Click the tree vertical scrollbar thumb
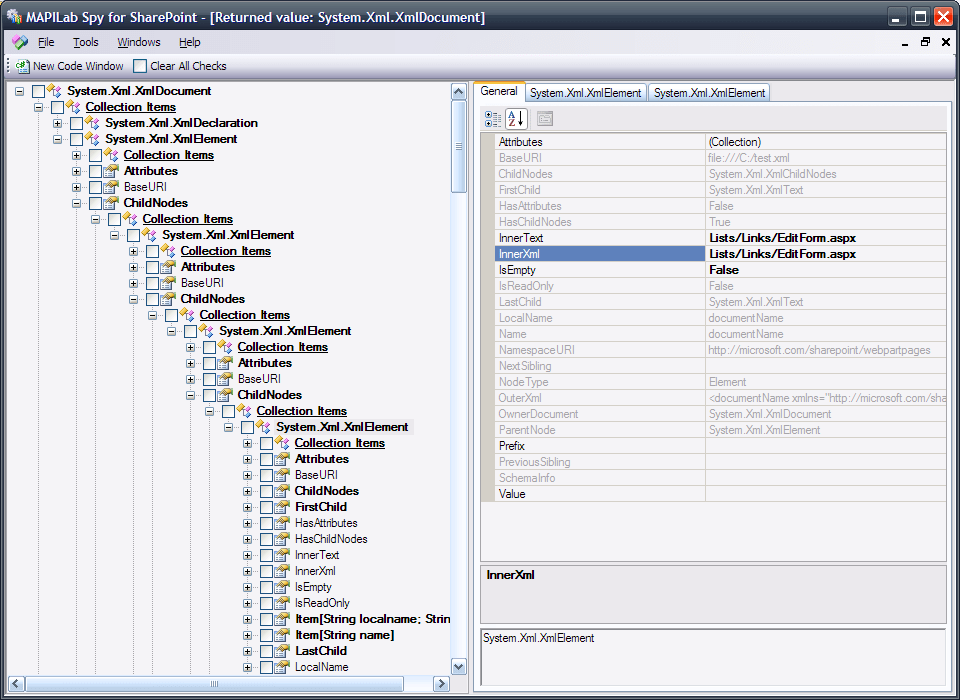This screenshot has height=700, width=960. [x=459, y=146]
